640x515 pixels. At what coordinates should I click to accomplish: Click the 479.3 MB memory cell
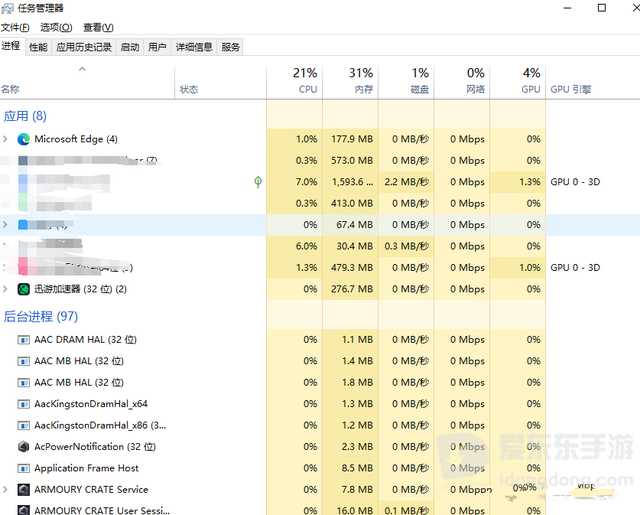[x=351, y=268]
